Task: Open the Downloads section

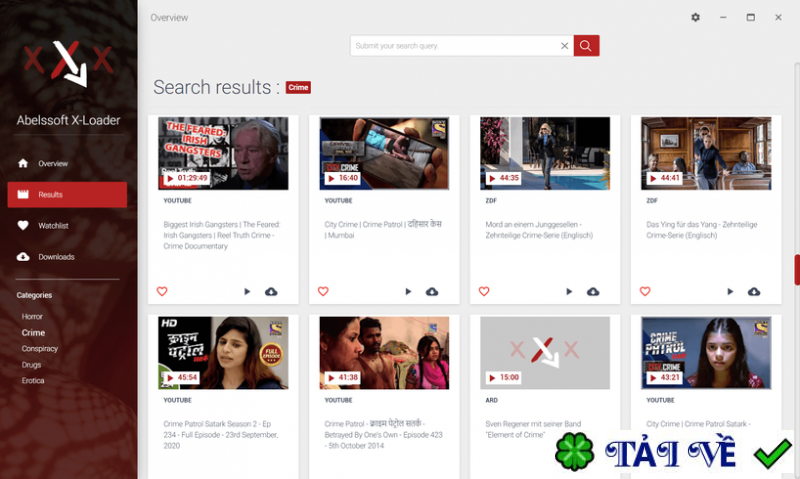Action: coord(67,257)
